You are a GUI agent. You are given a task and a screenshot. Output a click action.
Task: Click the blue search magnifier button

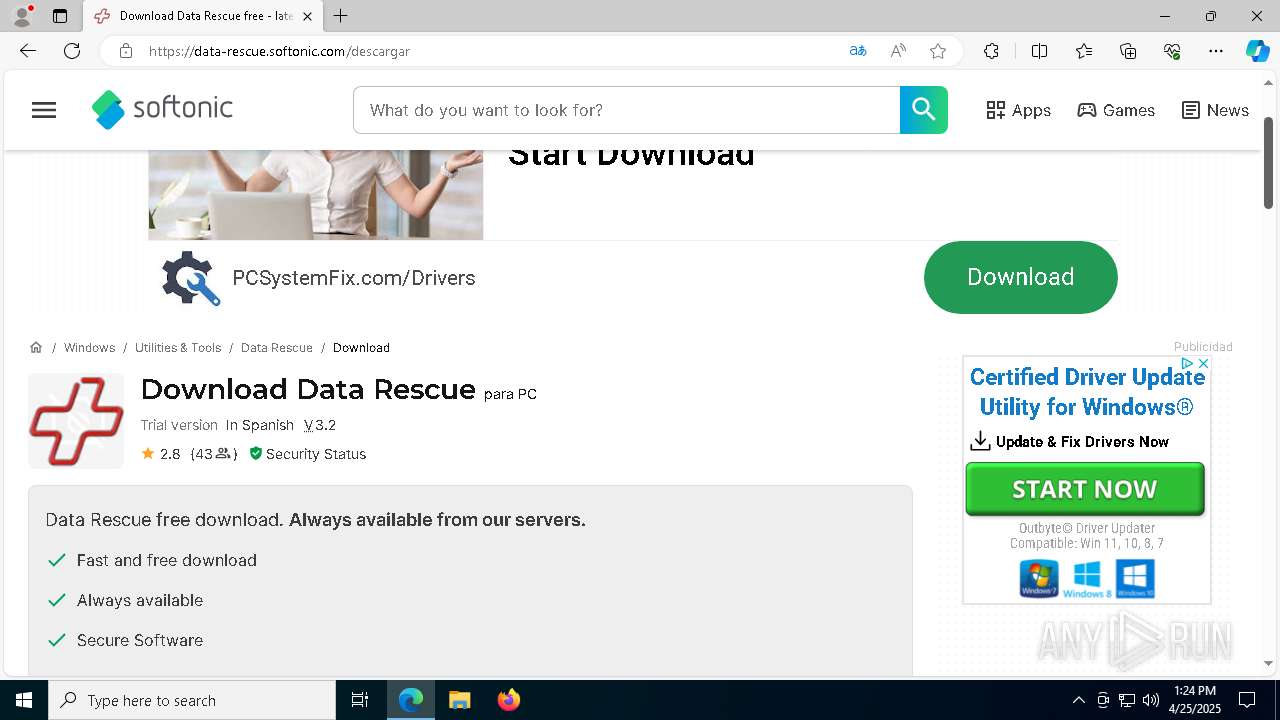tap(923, 110)
